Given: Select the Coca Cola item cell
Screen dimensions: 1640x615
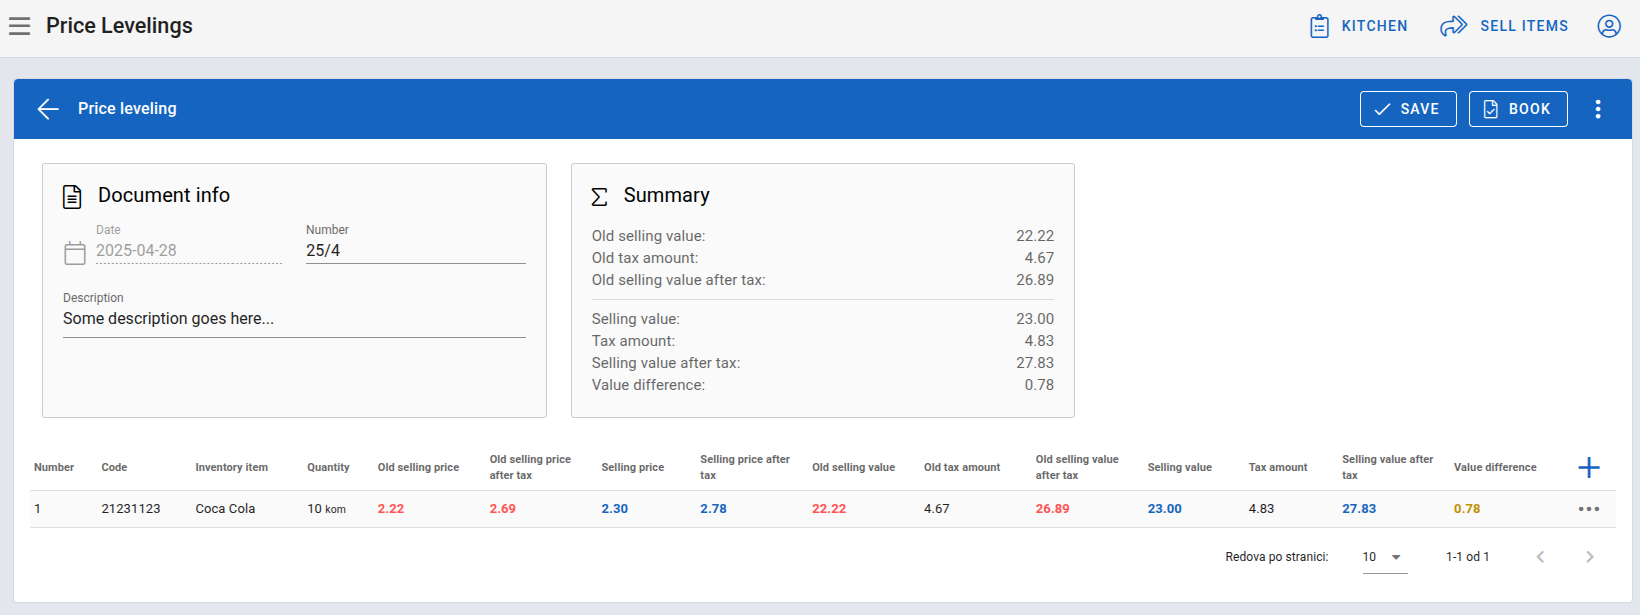Looking at the screenshot, I should (225, 509).
